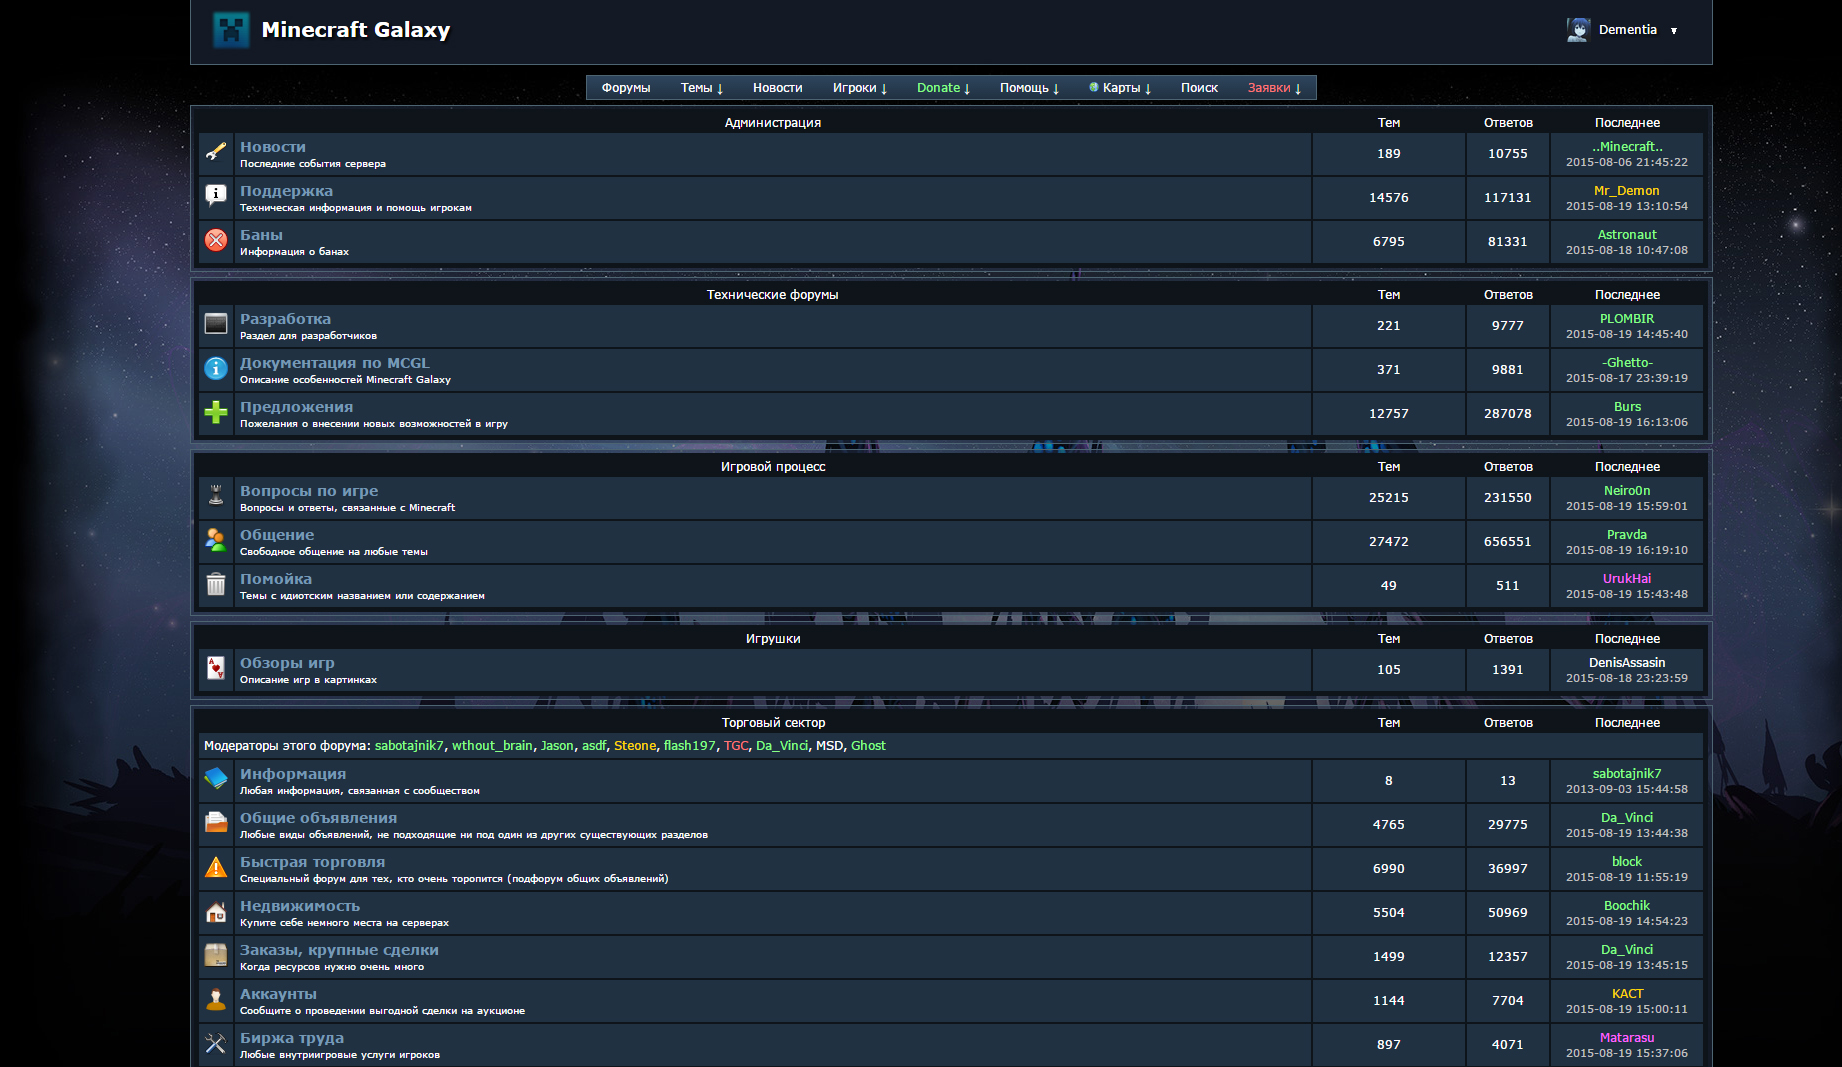1842x1067 pixels.
Task: Click the Информация blue book icon
Action: coord(216,778)
